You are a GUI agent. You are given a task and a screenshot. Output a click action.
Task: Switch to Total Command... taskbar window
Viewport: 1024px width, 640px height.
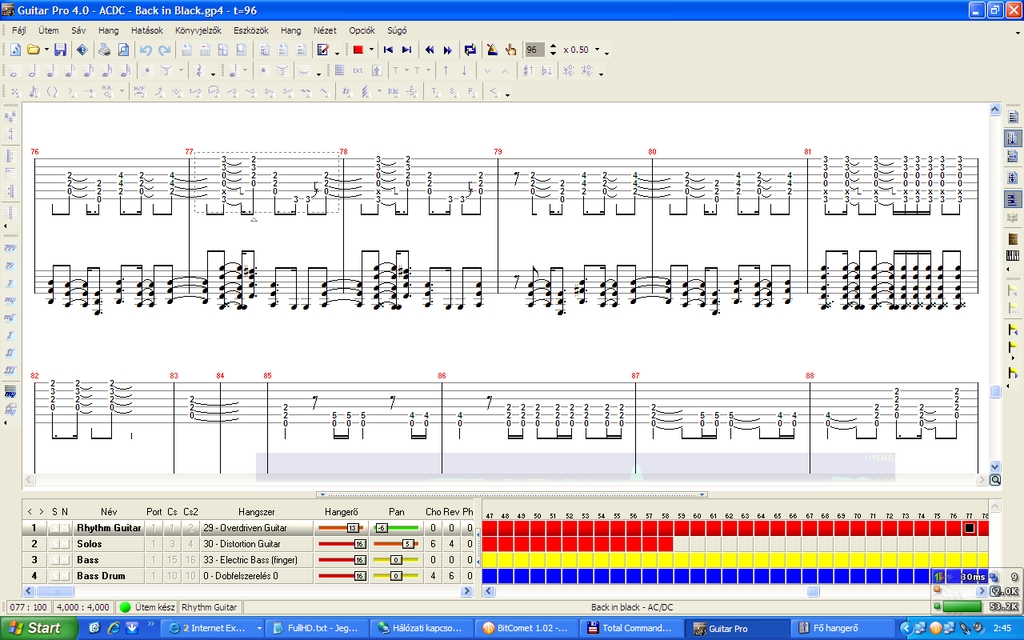click(632, 628)
